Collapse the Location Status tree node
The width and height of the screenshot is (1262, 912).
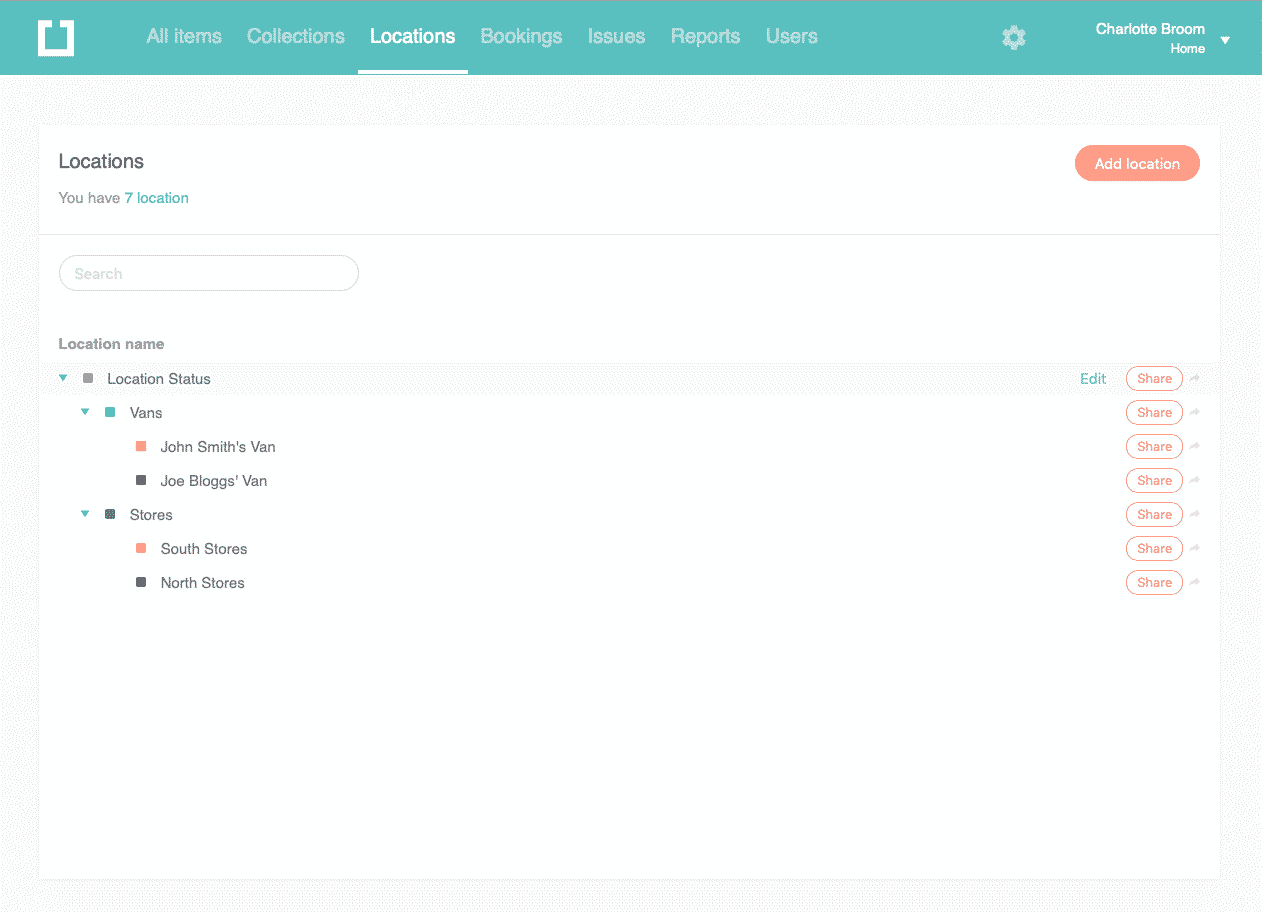63,378
